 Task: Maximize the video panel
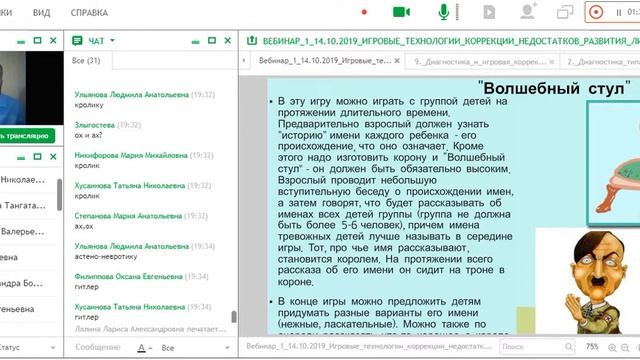(37, 40)
